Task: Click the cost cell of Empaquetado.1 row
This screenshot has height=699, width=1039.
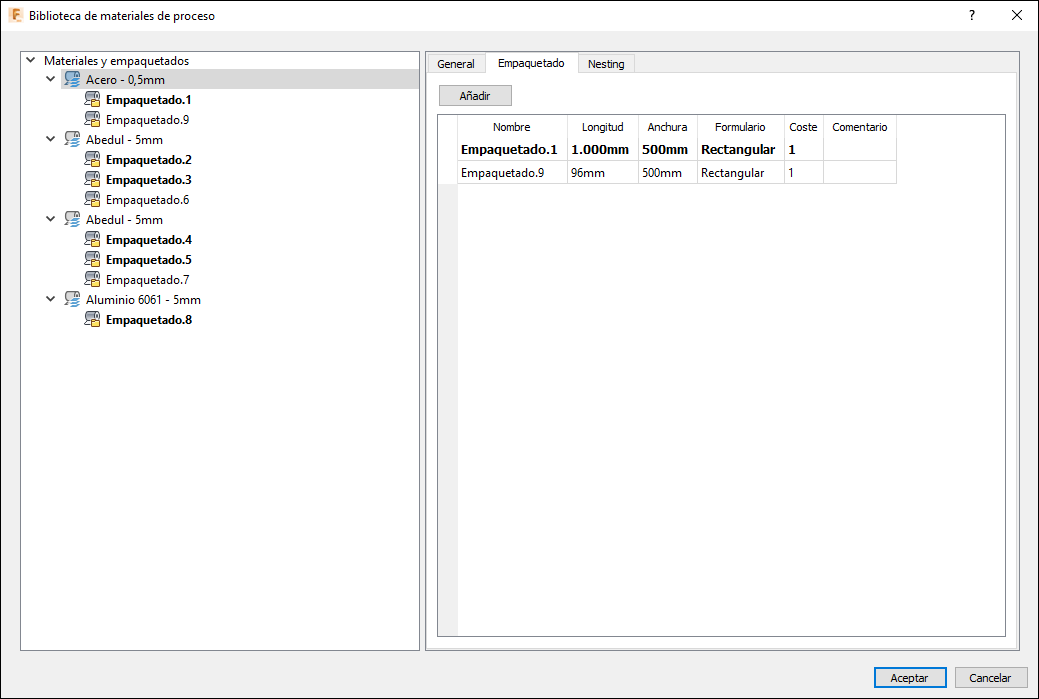Action: [804, 150]
